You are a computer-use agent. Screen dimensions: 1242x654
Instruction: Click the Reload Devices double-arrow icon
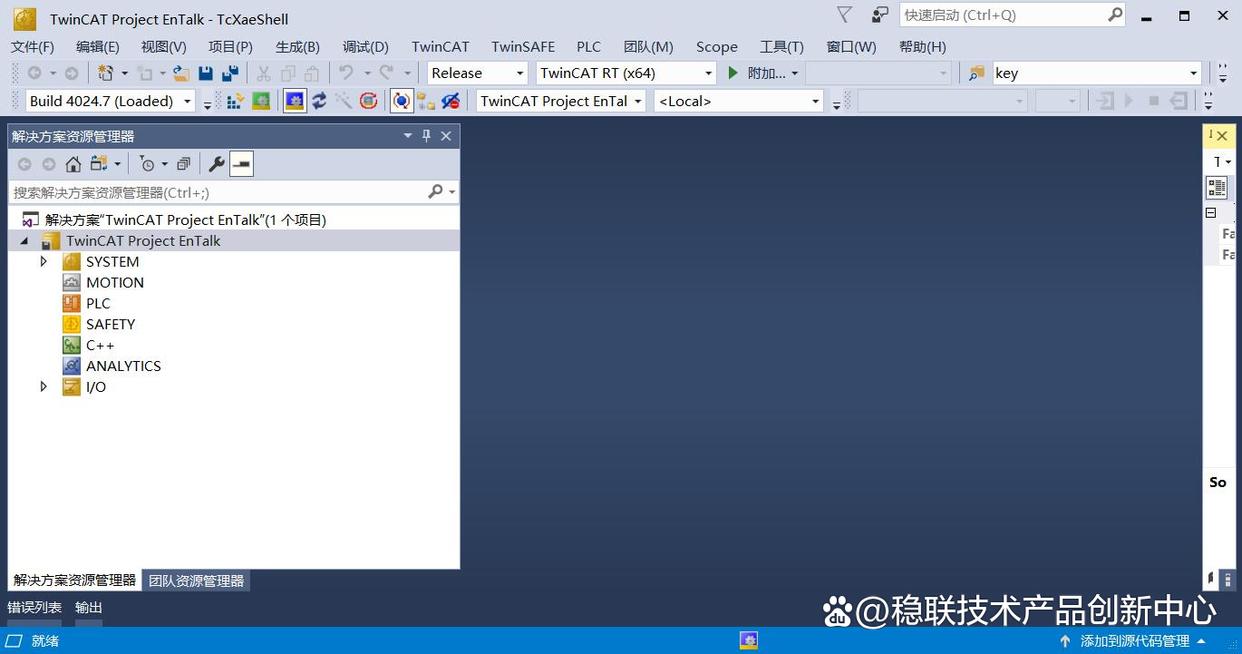click(x=320, y=101)
